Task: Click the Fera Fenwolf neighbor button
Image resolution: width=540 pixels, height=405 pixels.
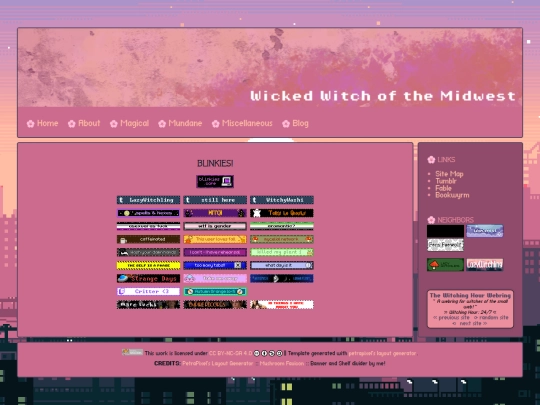Action: coord(445,245)
